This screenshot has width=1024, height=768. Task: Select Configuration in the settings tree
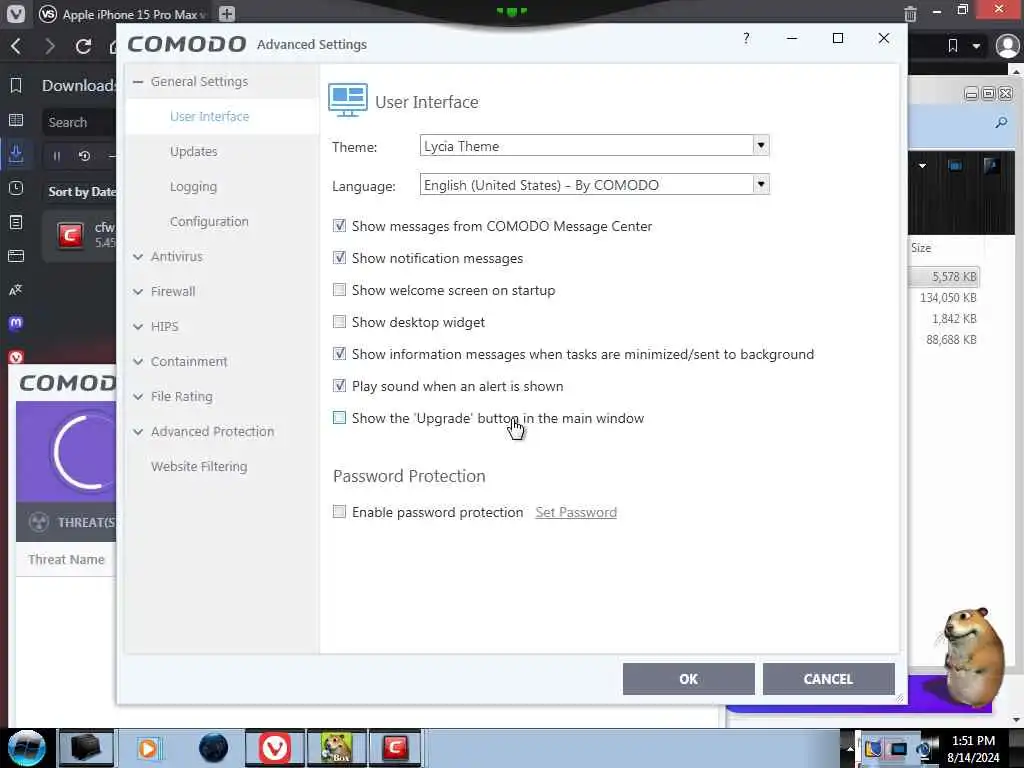pyautogui.click(x=209, y=221)
